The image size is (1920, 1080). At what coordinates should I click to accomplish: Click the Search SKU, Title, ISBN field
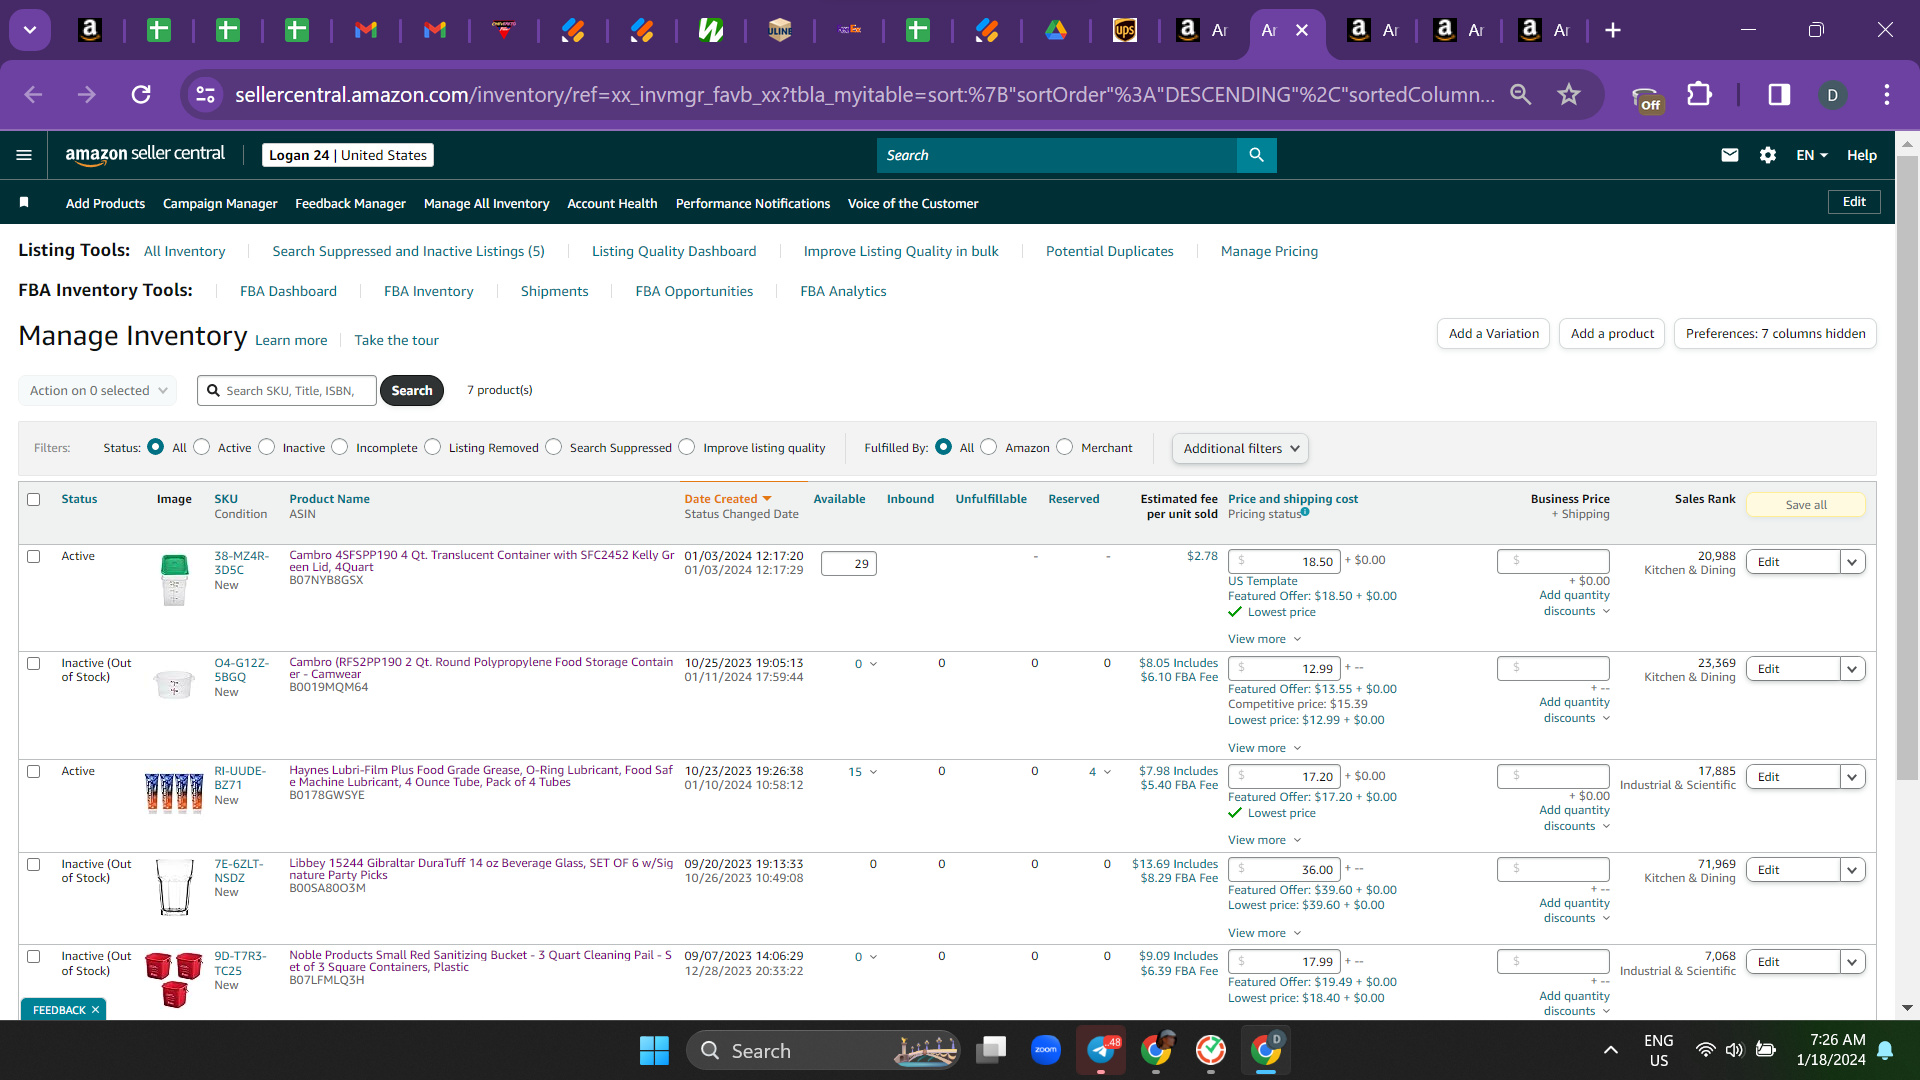[x=287, y=390]
